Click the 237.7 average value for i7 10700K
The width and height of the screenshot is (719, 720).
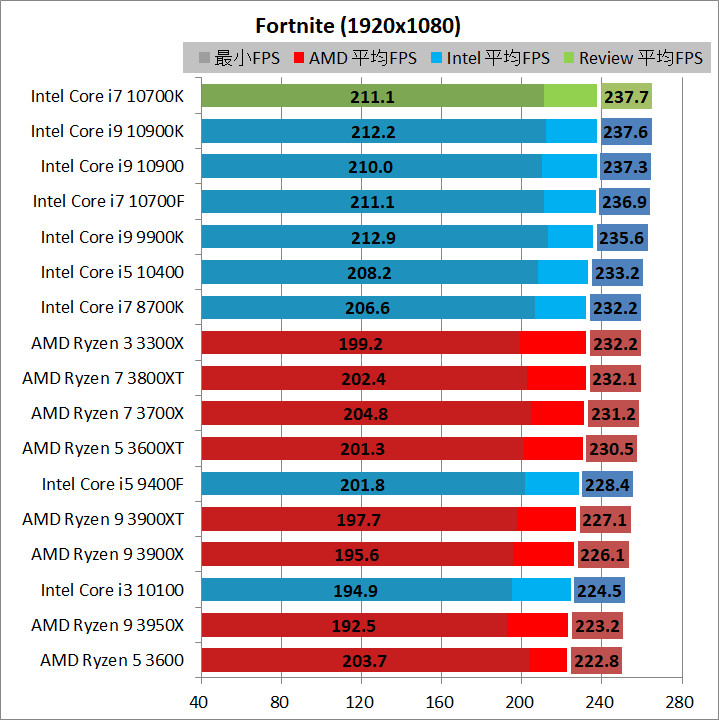coord(626,96)
